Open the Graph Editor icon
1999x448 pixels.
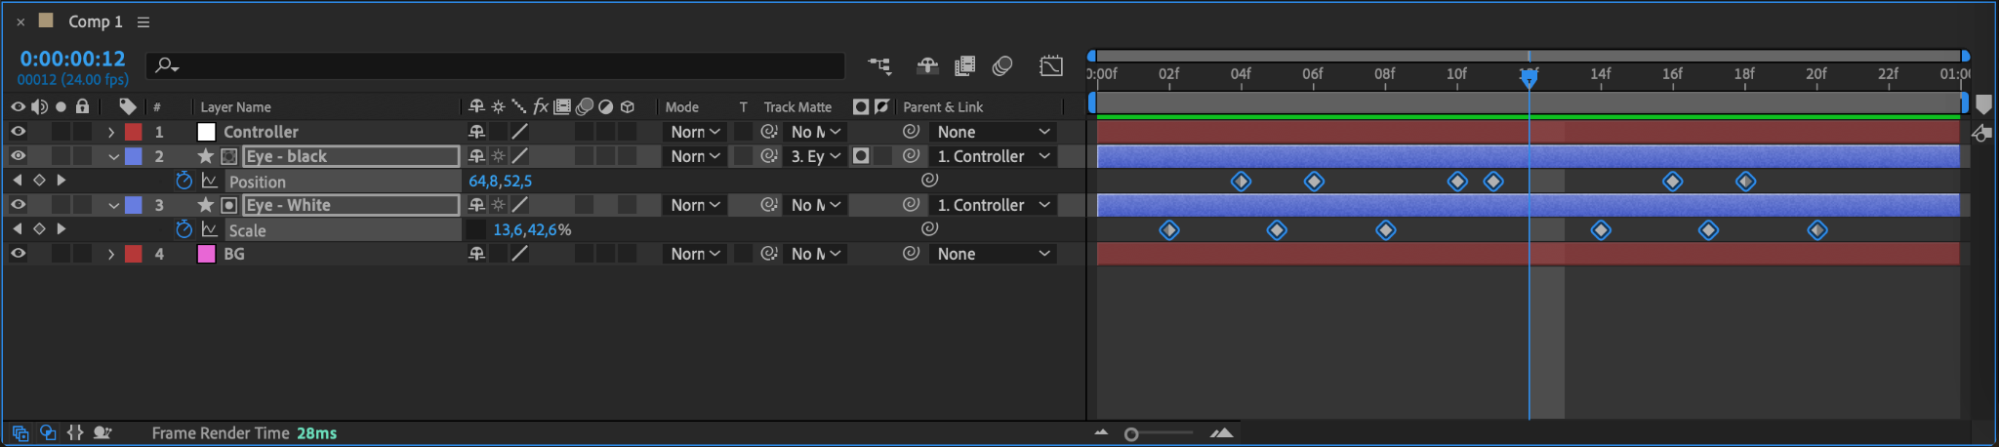pyautogui.click(x=1051, y=66)
